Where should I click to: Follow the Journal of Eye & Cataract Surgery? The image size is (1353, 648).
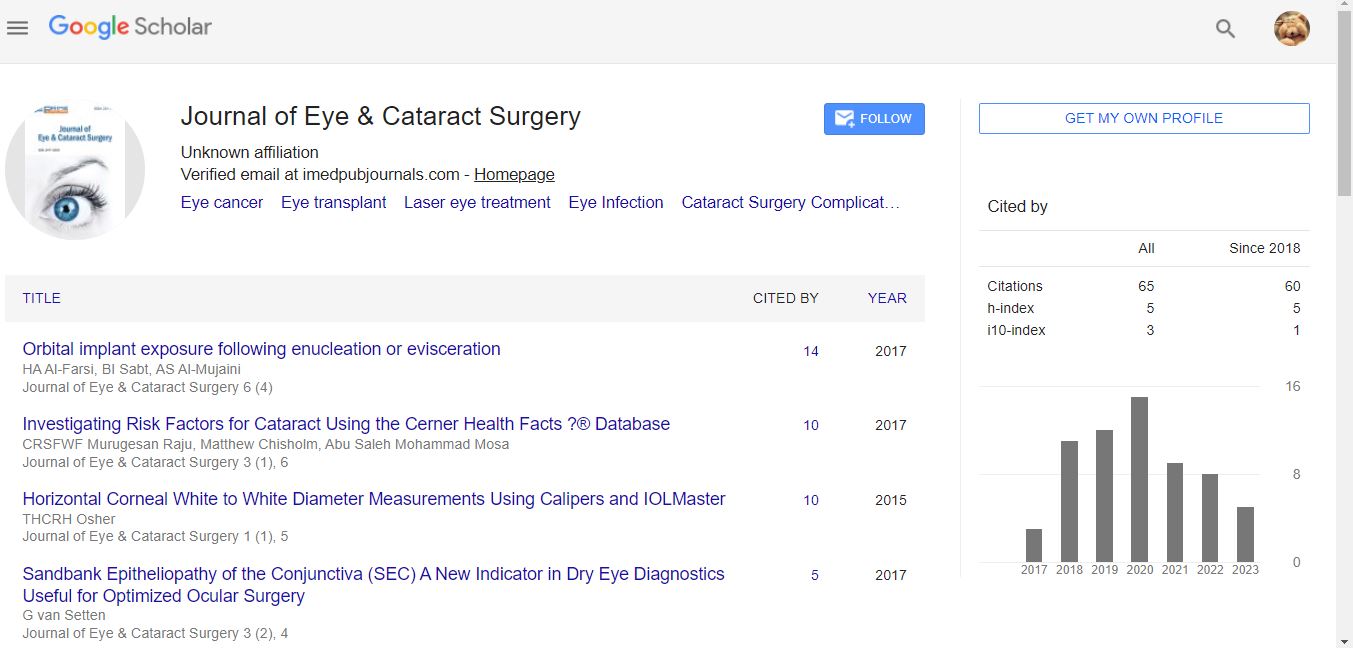pos(874,118)
